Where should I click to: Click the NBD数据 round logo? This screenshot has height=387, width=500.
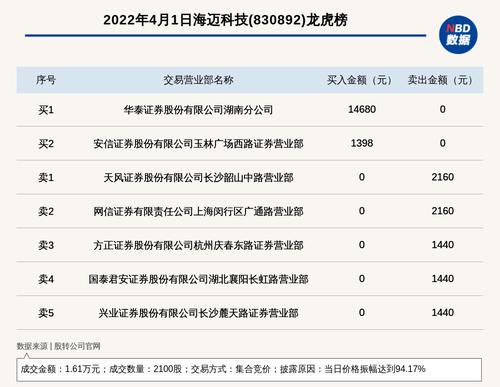click(x=458, y=35)
